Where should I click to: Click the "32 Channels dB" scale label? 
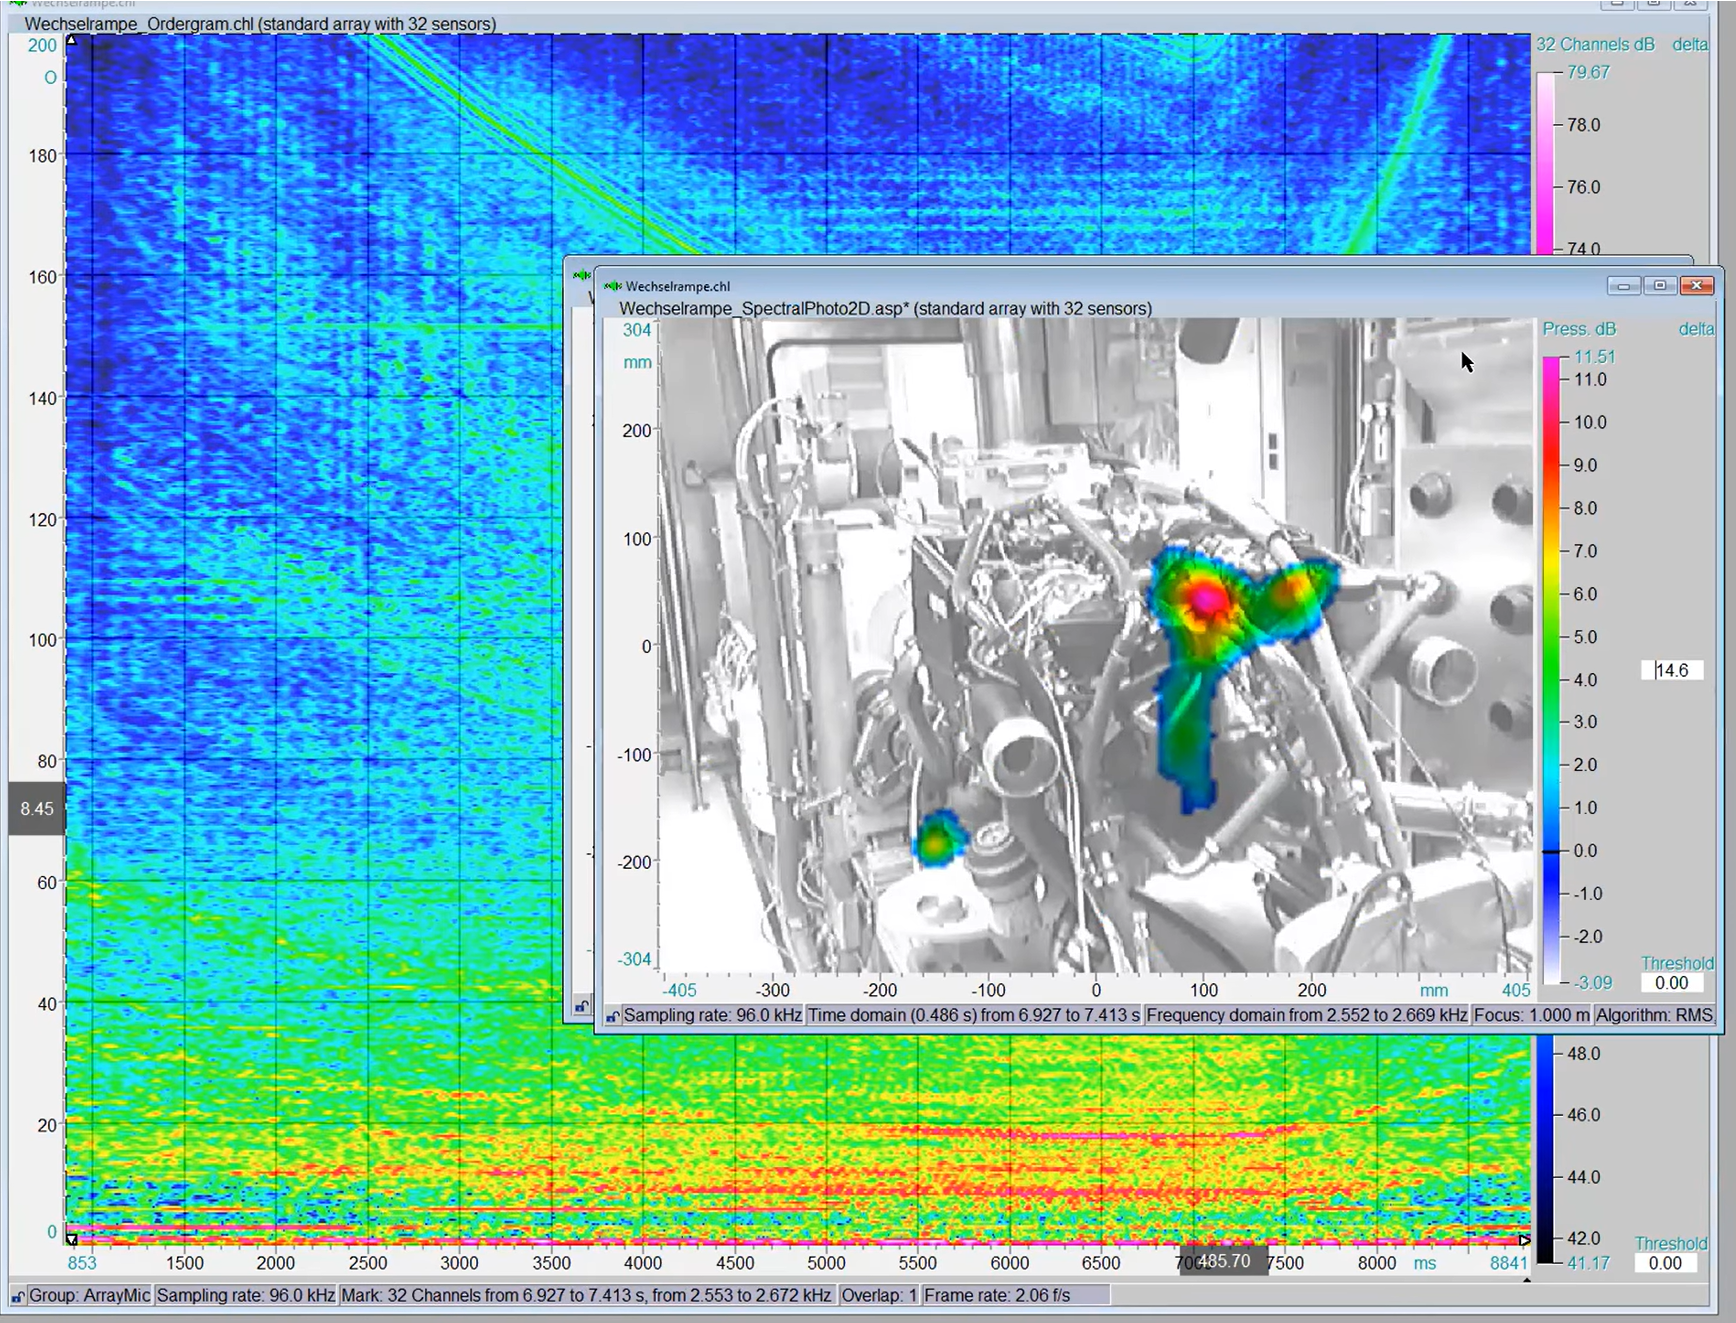[x=1595, y=45]
